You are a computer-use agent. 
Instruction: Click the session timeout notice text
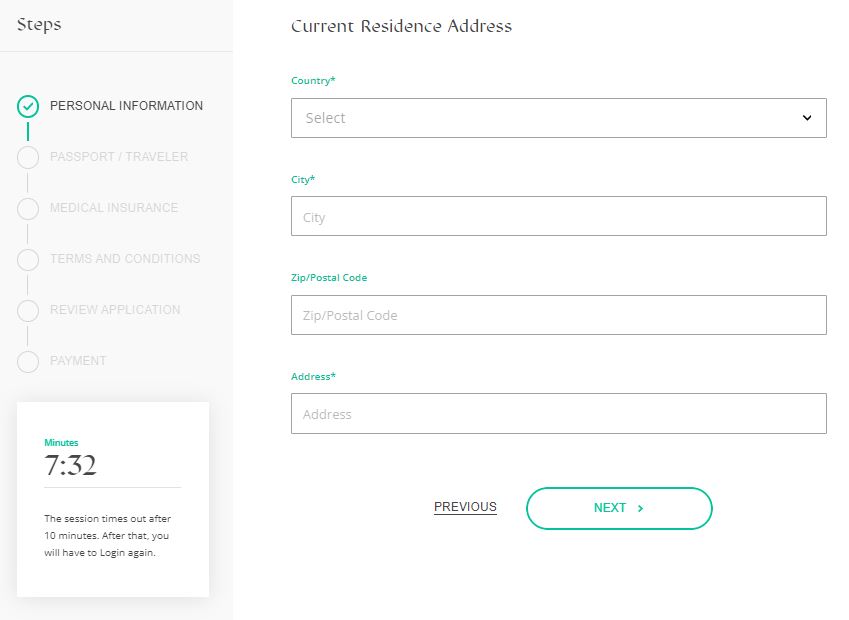click(107, 536)
